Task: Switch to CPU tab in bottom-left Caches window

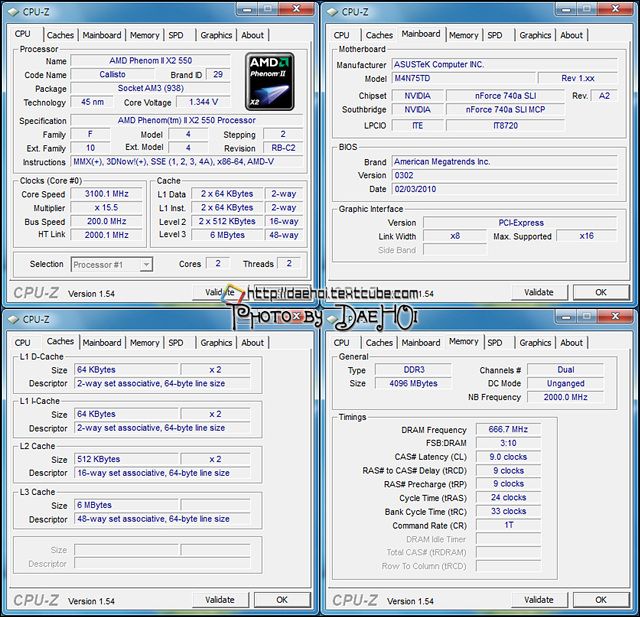Action: [x=22, y=343]
